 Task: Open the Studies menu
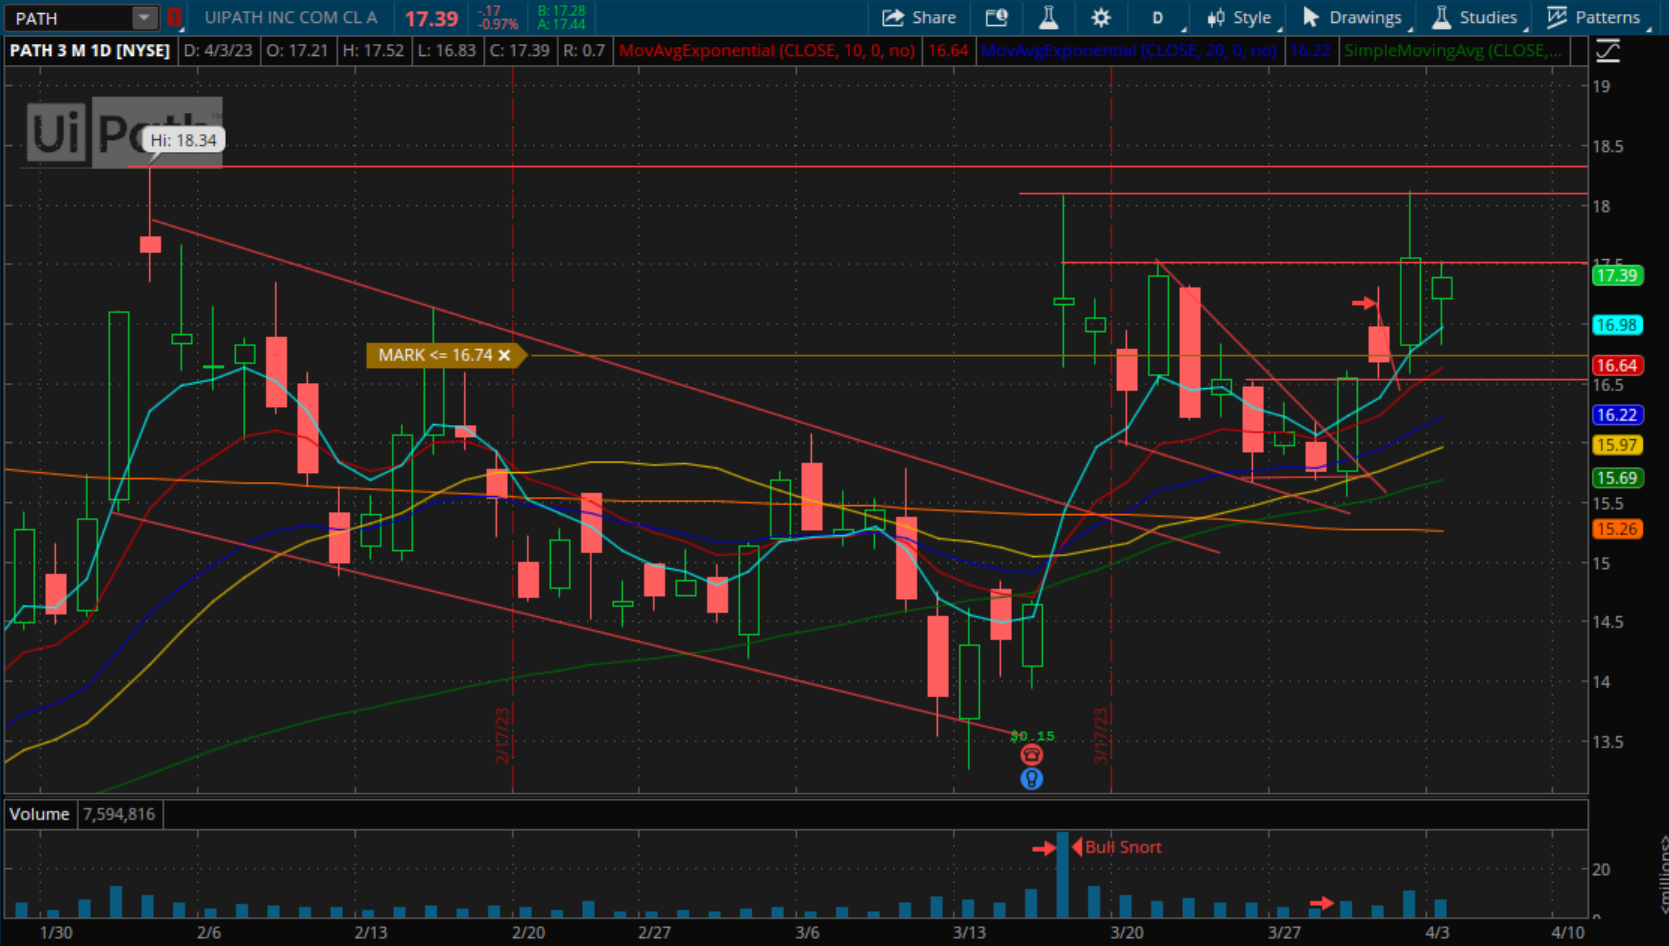pos(1477,18)
